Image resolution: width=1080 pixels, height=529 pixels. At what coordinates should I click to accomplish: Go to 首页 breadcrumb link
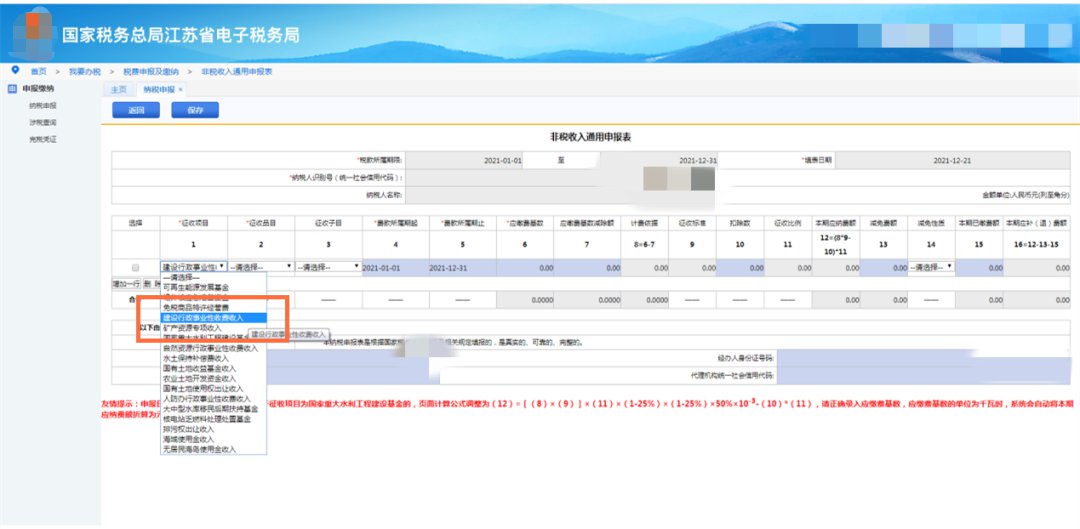coord(38,72)
